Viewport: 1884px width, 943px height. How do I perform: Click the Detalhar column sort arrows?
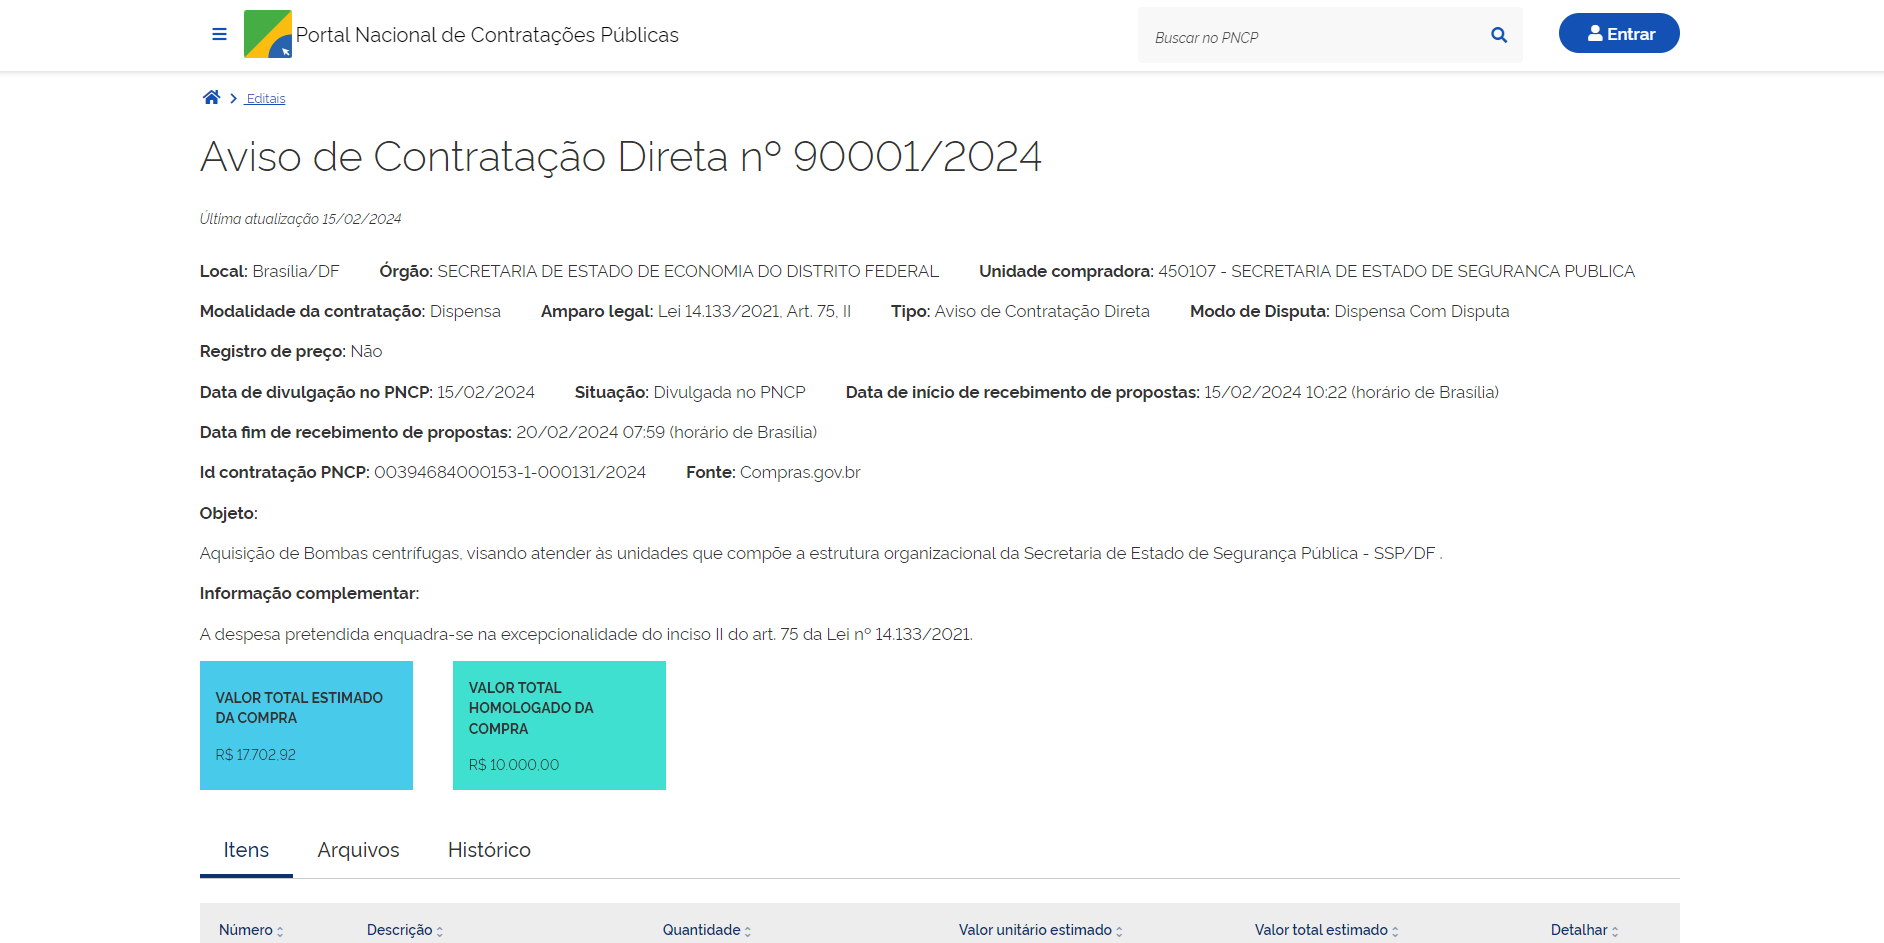click(1614, 931)
